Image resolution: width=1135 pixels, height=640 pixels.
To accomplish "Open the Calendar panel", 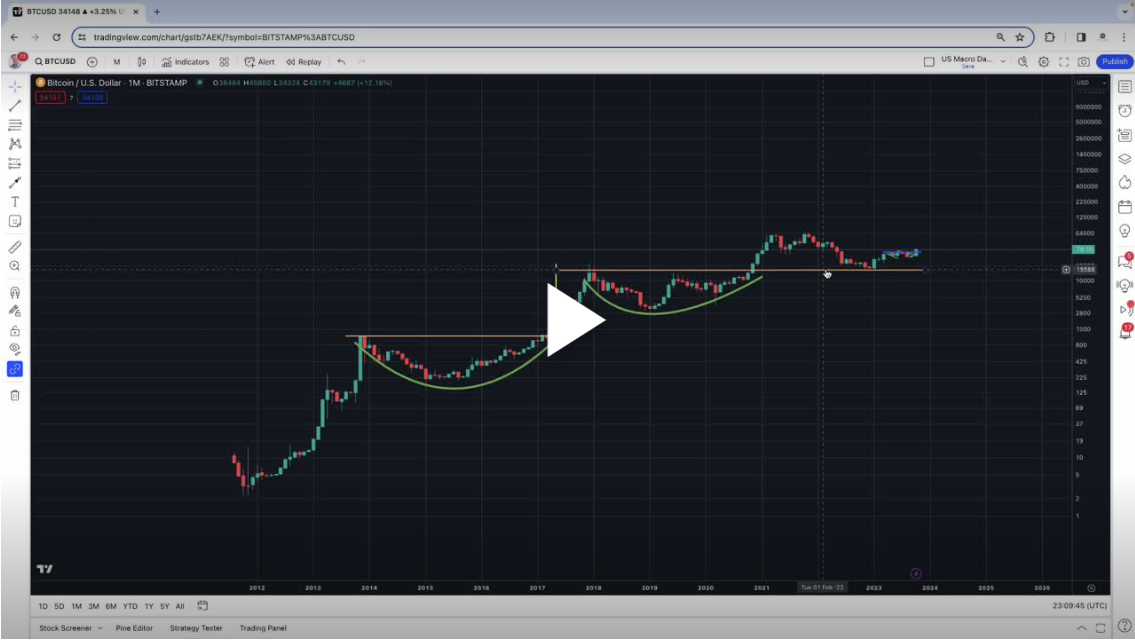I will (x=1122, y=207).
